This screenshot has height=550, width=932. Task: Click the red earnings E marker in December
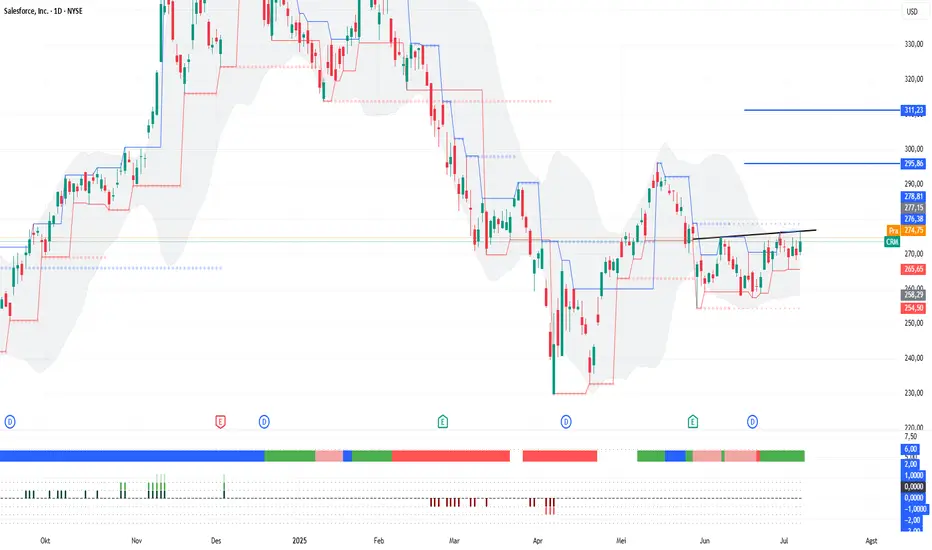[x=220, y=422]
